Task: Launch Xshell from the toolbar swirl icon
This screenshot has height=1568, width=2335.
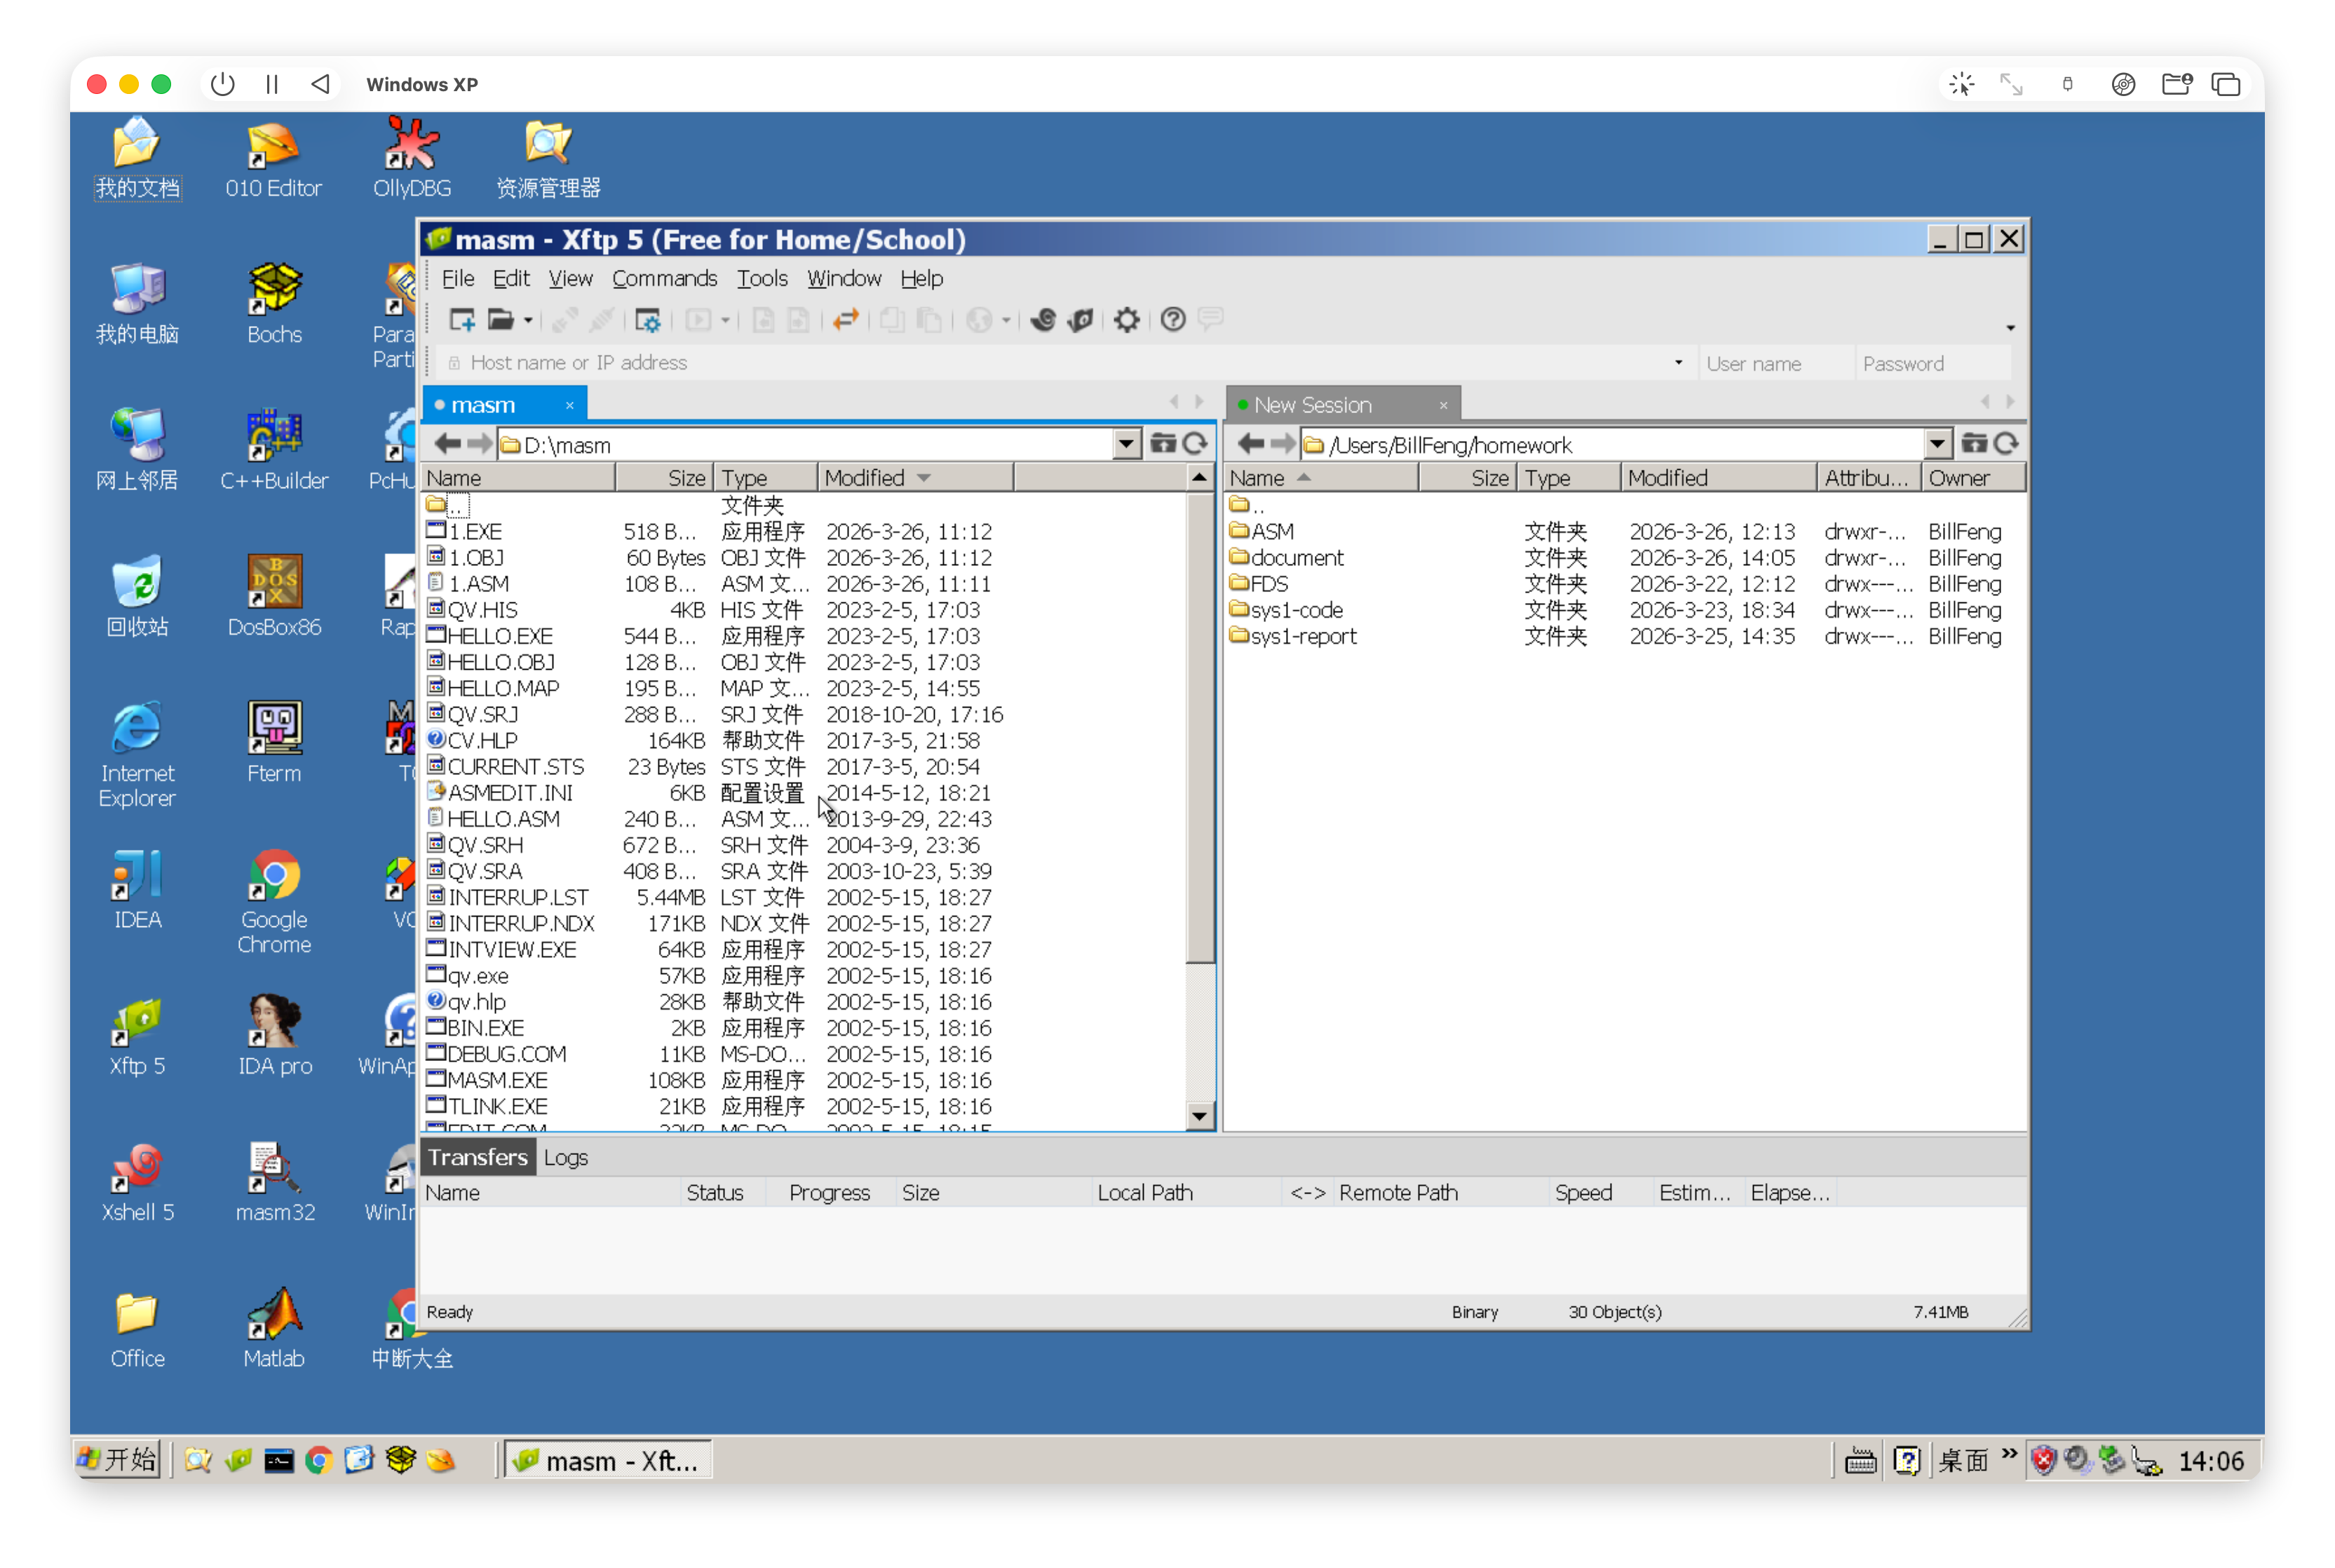Action: (x=1043, y=320)
